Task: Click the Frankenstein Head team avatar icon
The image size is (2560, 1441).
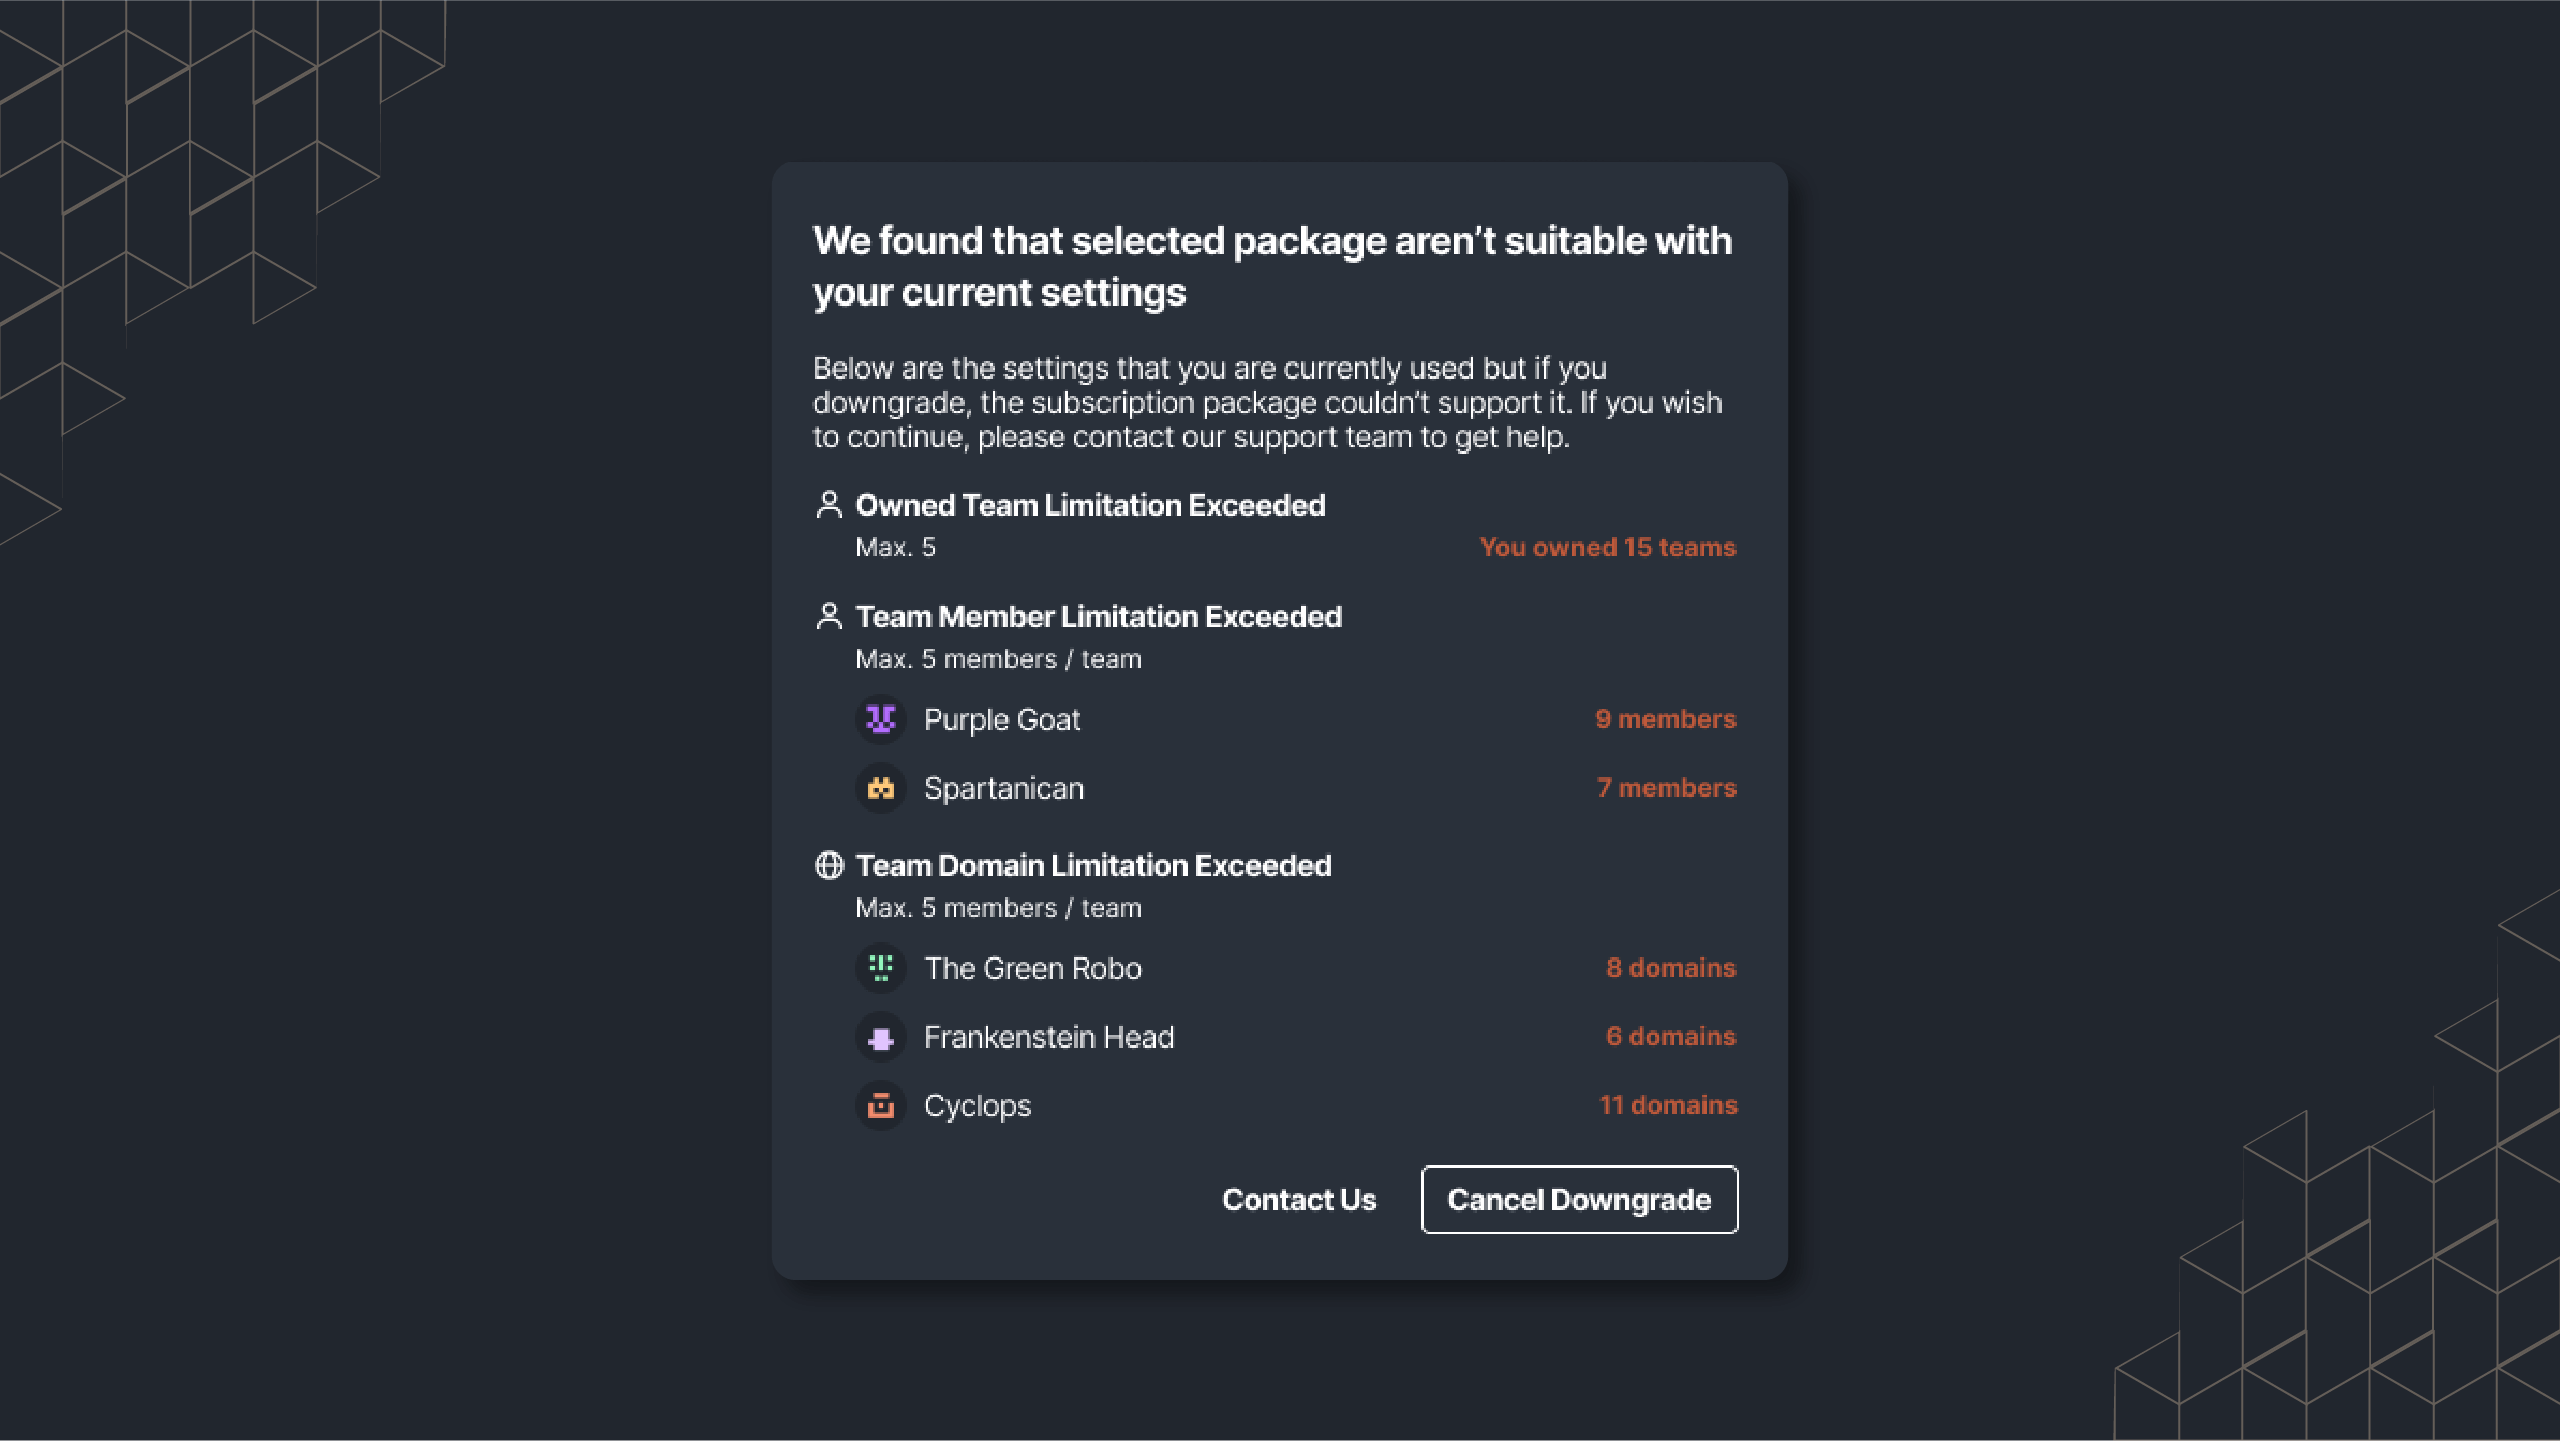Action: coord(881,1037)
